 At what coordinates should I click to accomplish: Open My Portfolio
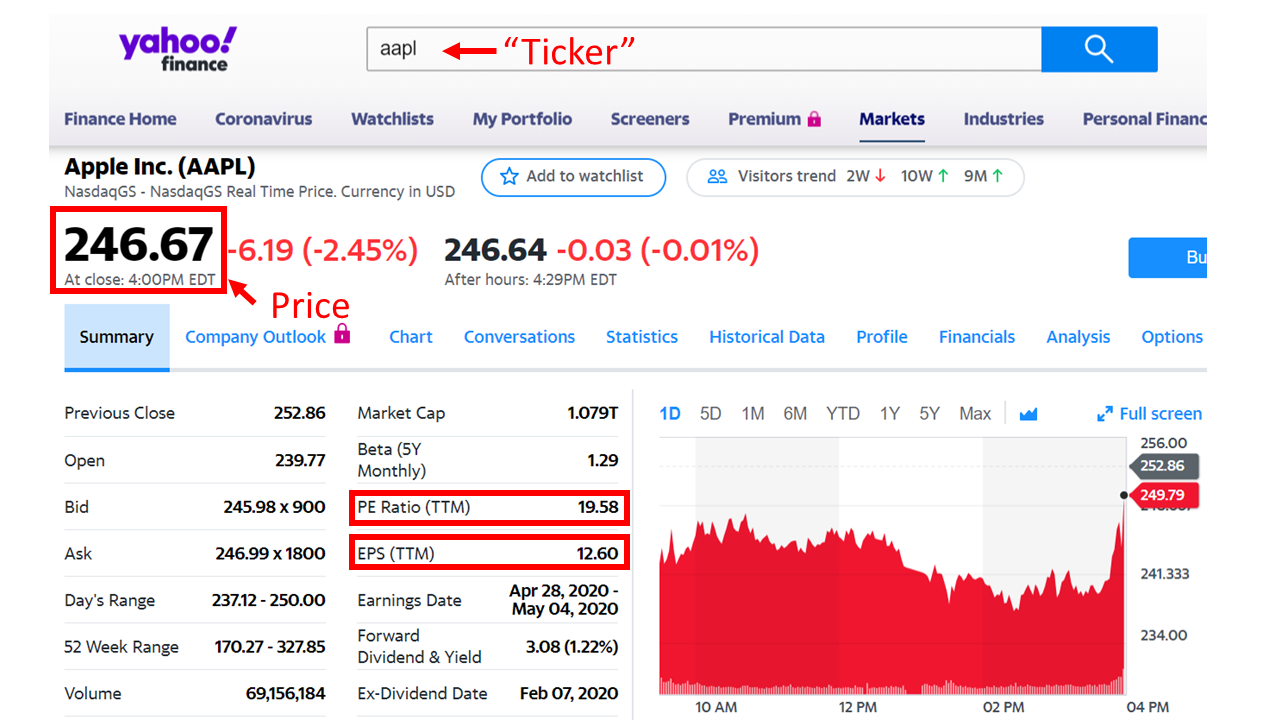click(522, 119)
